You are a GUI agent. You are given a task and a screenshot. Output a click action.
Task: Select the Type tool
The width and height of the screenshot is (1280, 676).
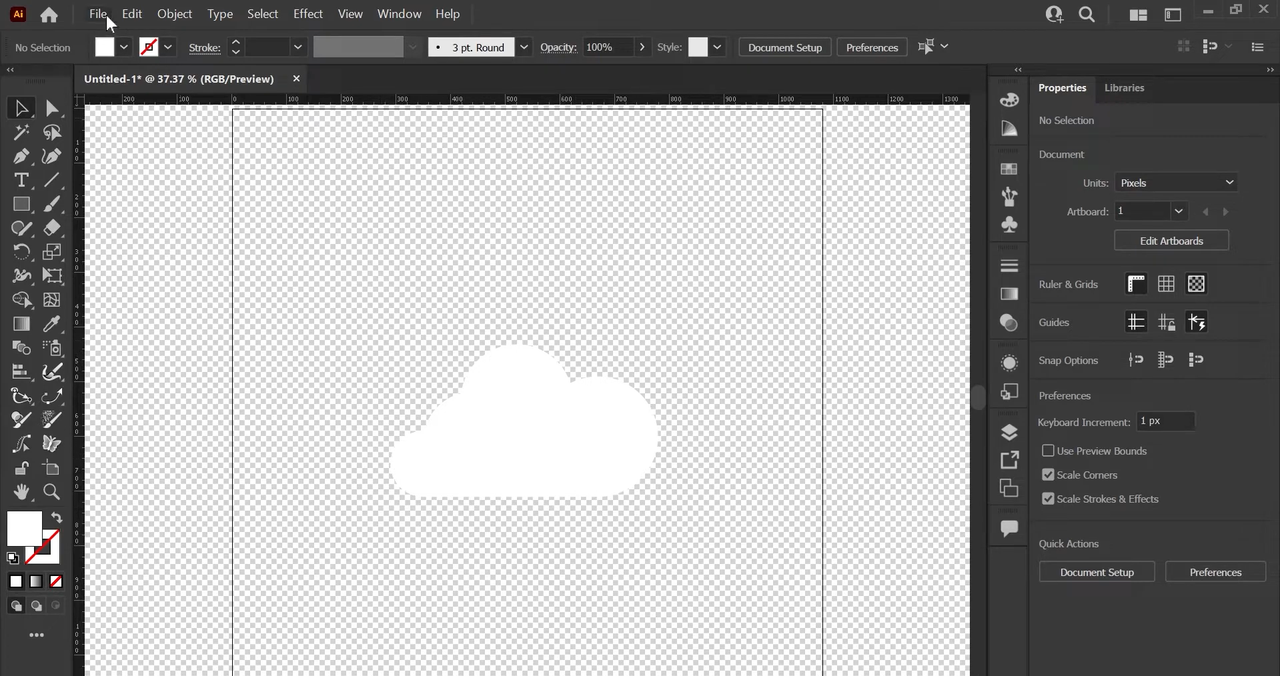pyautogui.click(x=21, y=180)
